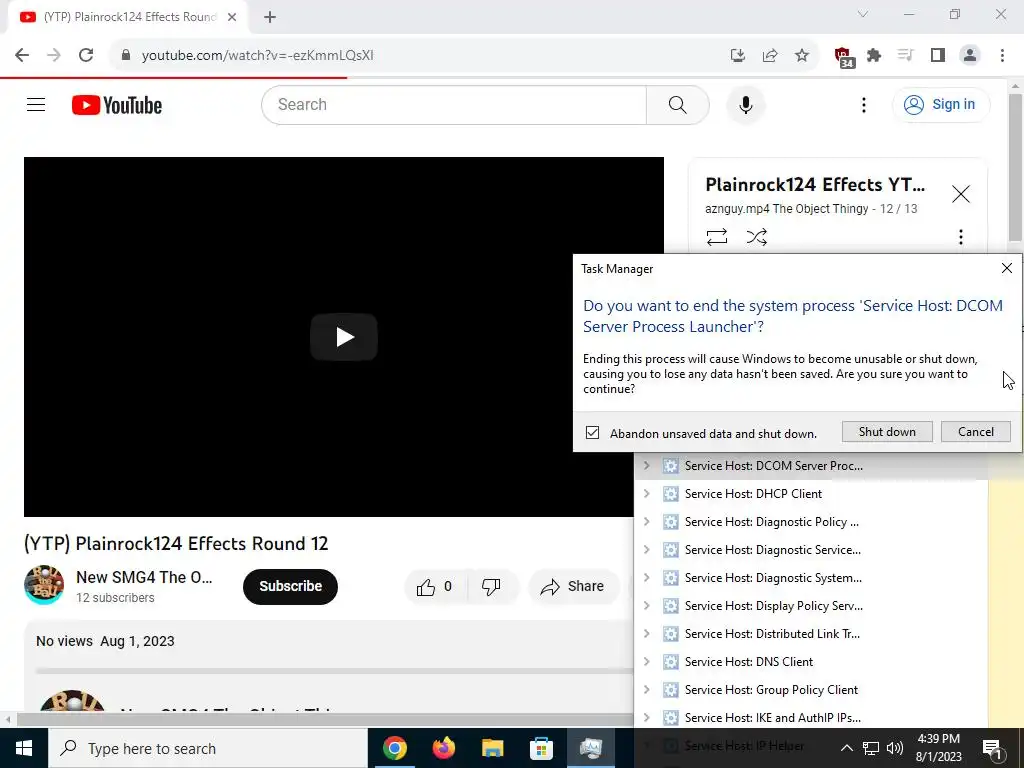
Task: Share the video
Action: 573,586
